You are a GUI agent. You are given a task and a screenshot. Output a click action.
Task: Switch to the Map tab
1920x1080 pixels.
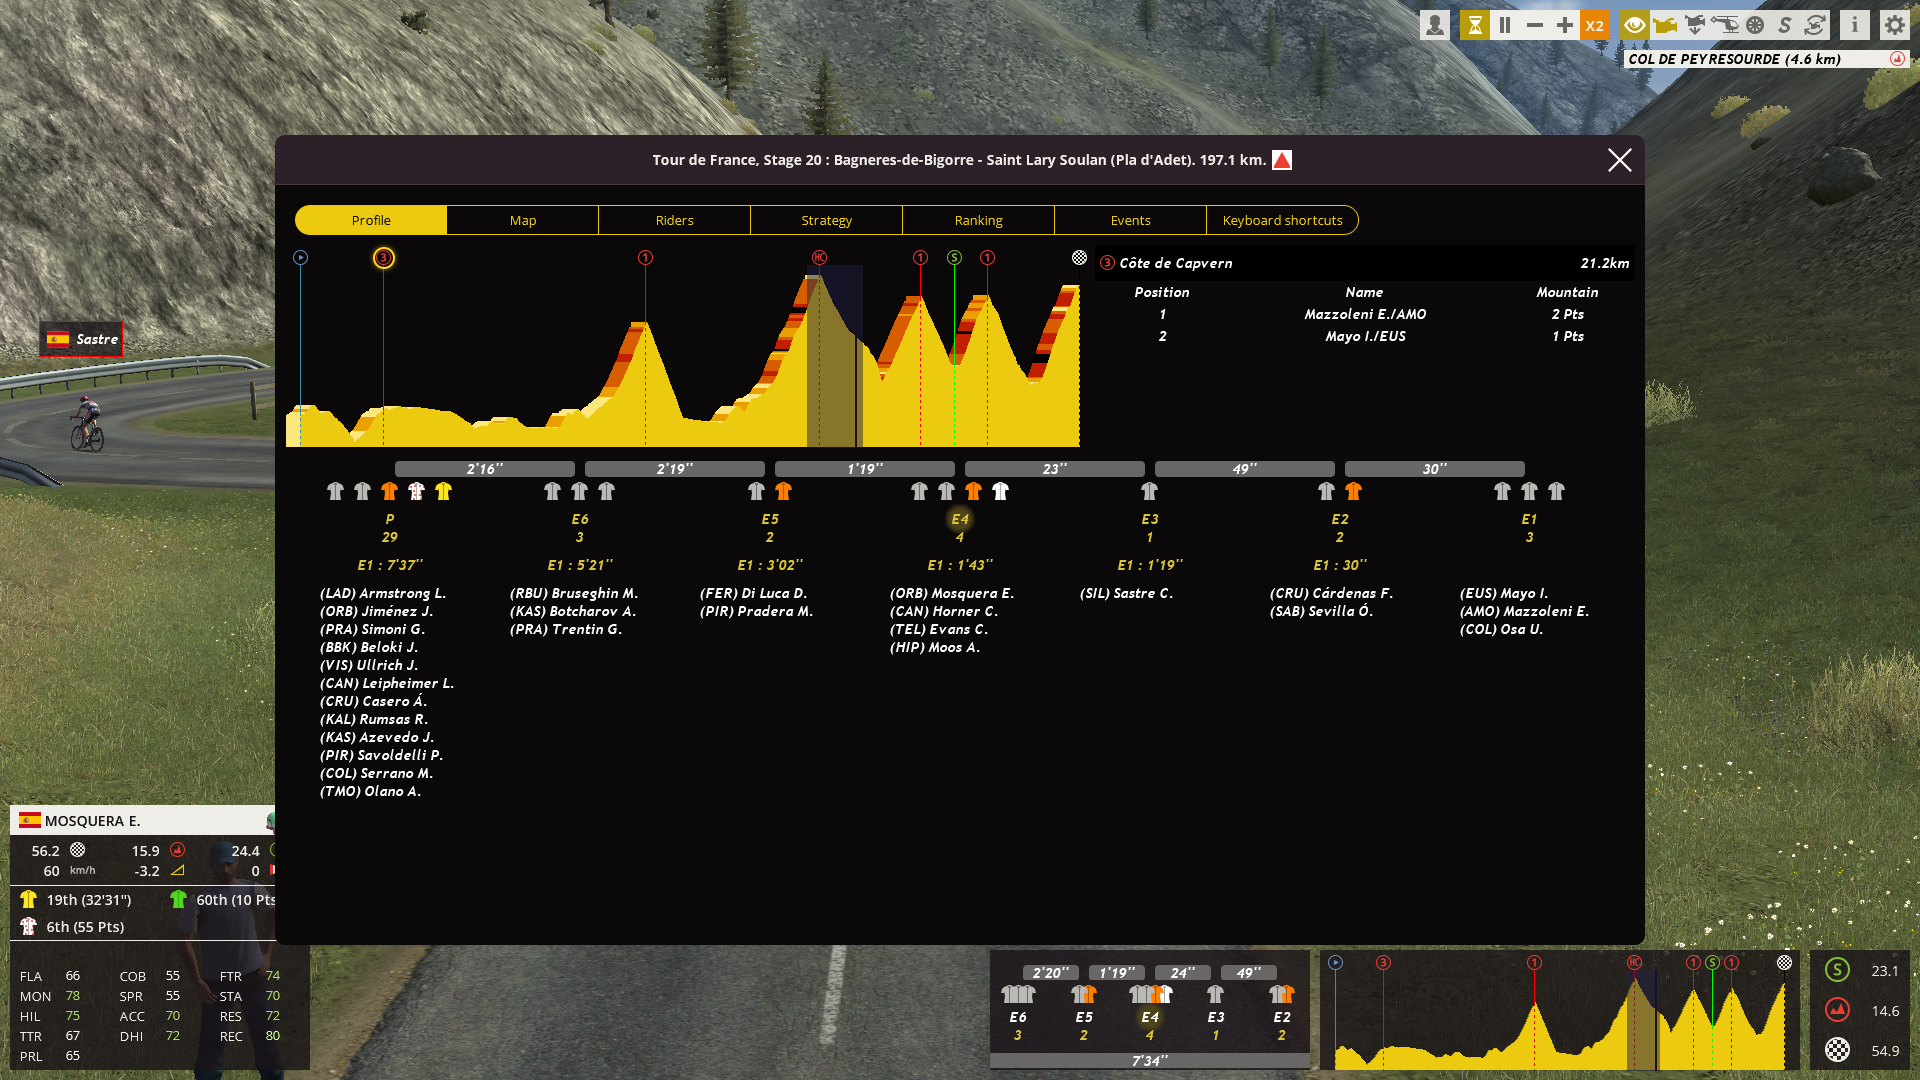point(523,220)
